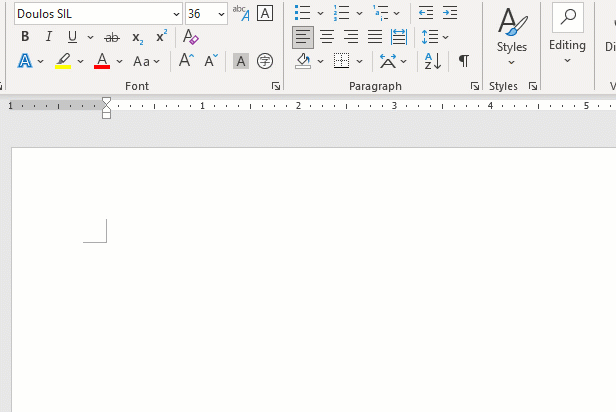Apply superscript to text

(x=161, y=37)
